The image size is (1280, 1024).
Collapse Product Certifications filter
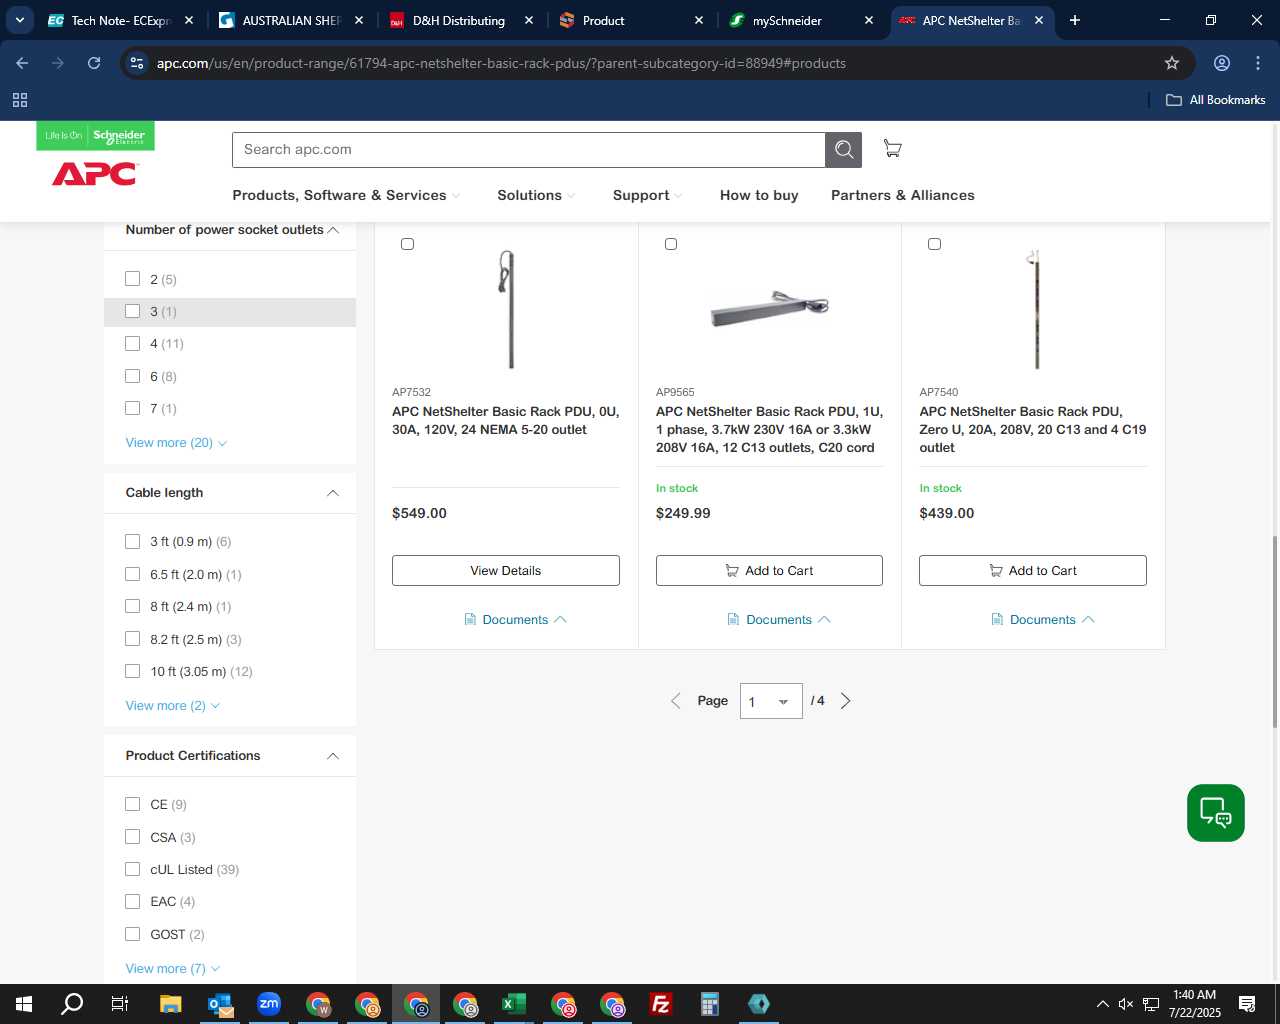(333, 756)
